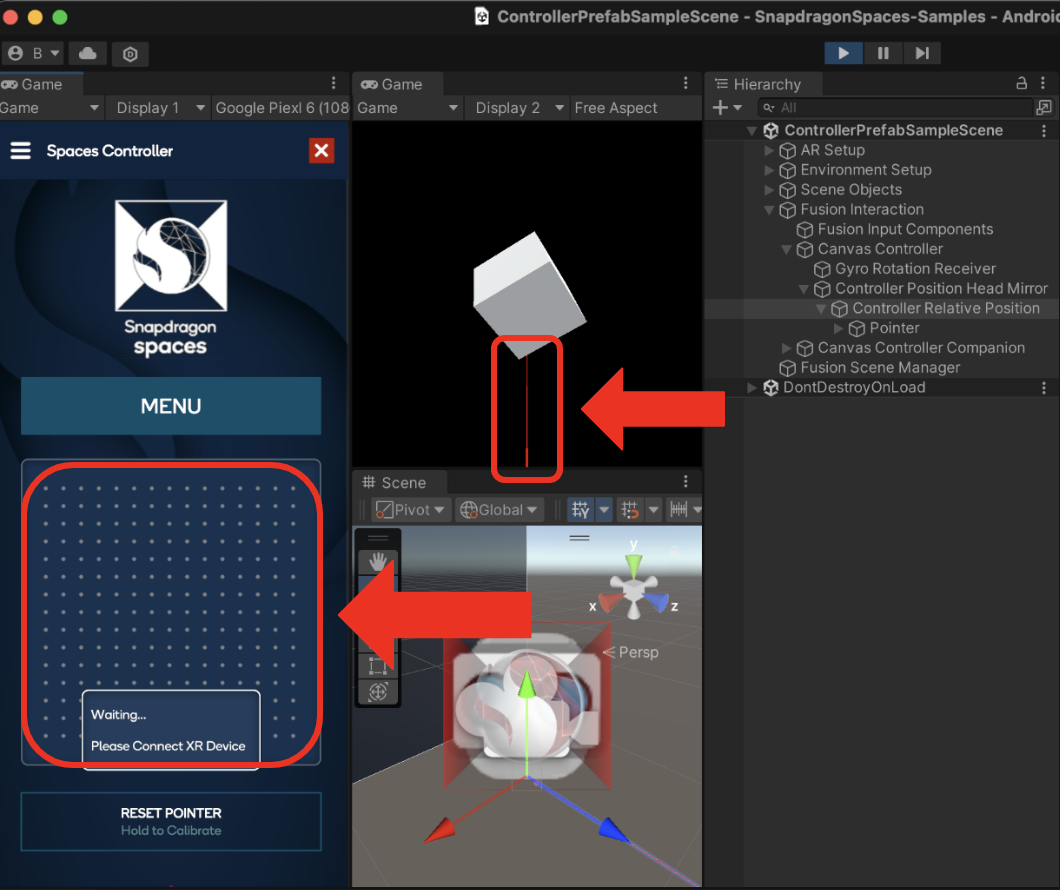
Task: Open the Free Aspect dropdown
Action: (x=635, y=108)
